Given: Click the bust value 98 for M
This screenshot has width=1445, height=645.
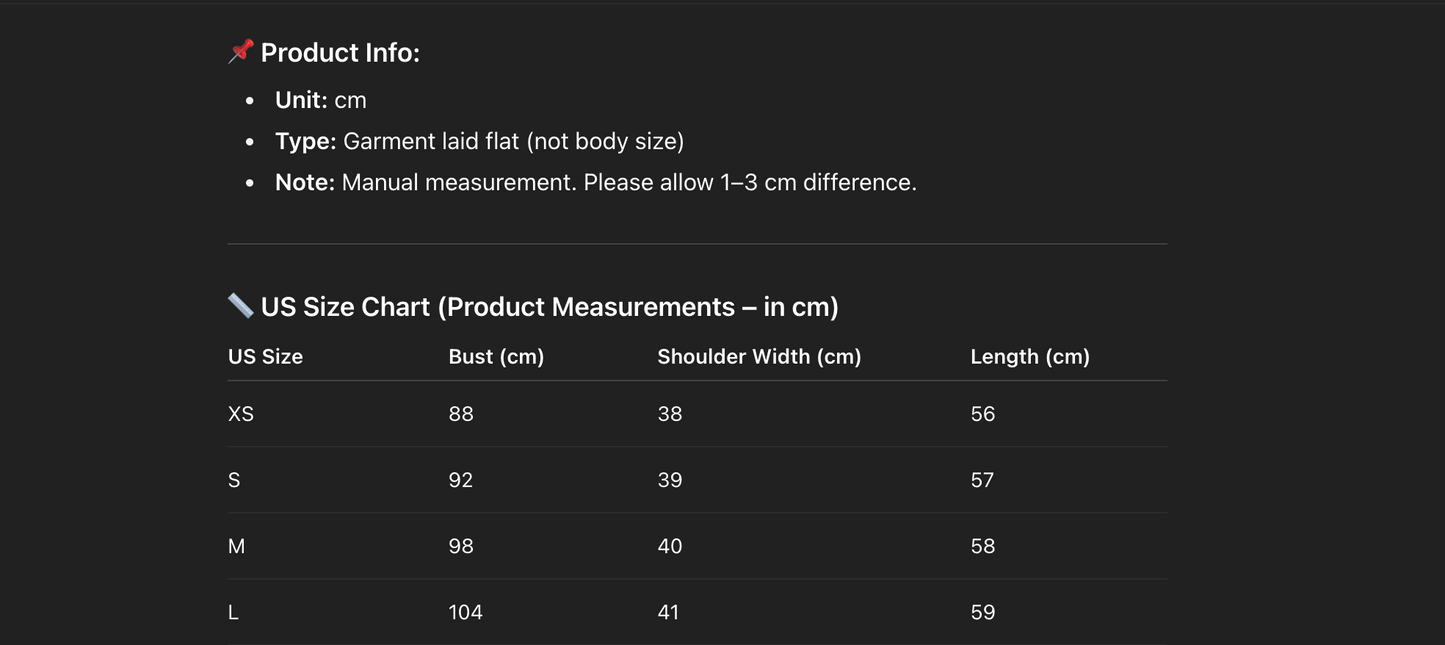Looking at the screenshot, I should 461,546.
